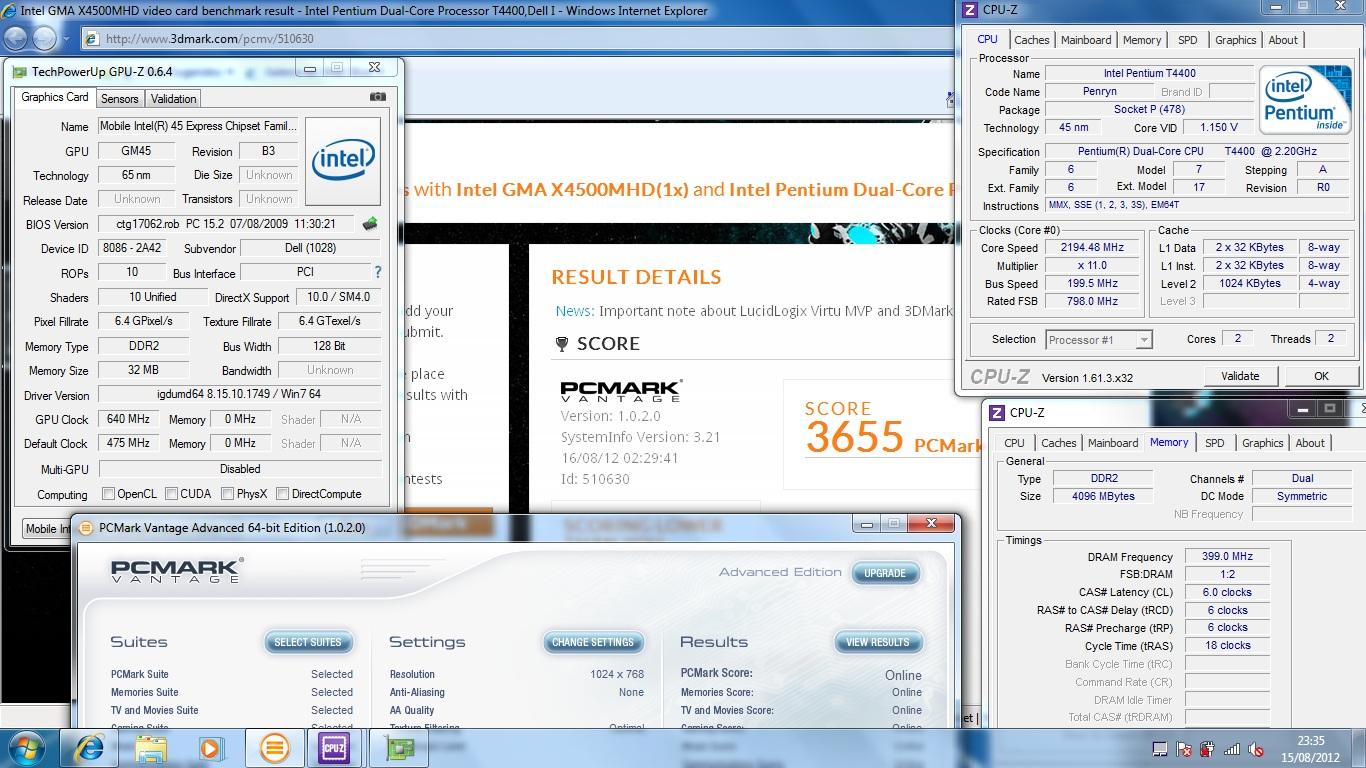Select Graphics Card tab in GPU-Z
Viewport: 1366px width, 768px height.
pos(55,97)
